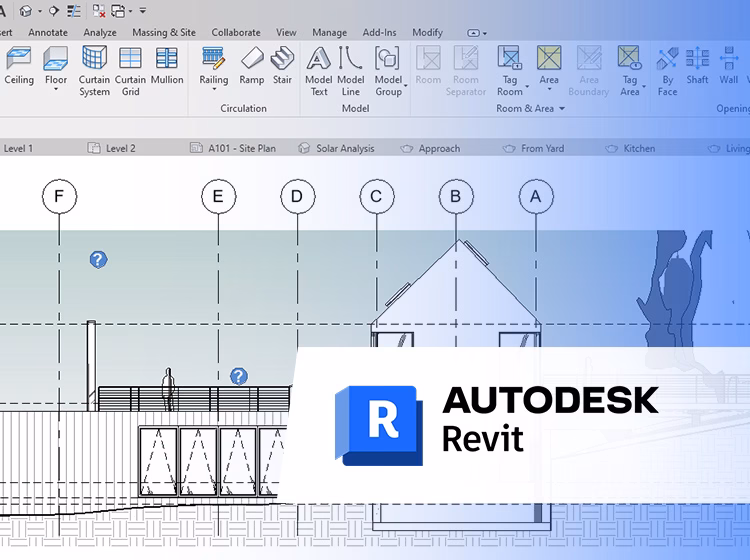Image resolution: width=750 pixels, height=560 pixels.
Task: Click the By Face opening tool
Action: (667, 68)
